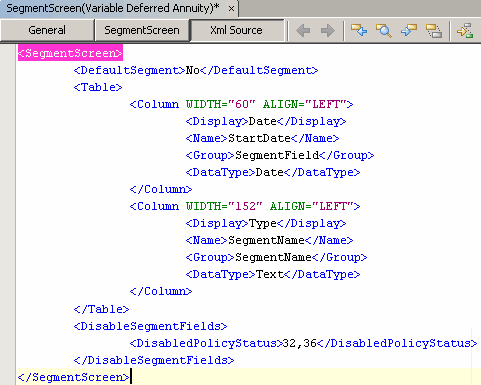This screenshot has height=385, width=481.
Task: Select the Xml Source tab
Action: (x=236, y=30)
